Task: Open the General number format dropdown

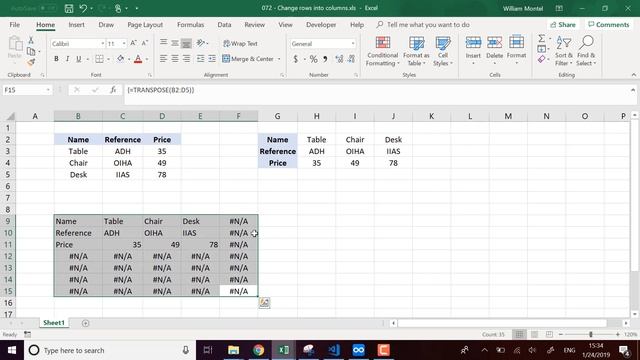Action: point(353,44)
